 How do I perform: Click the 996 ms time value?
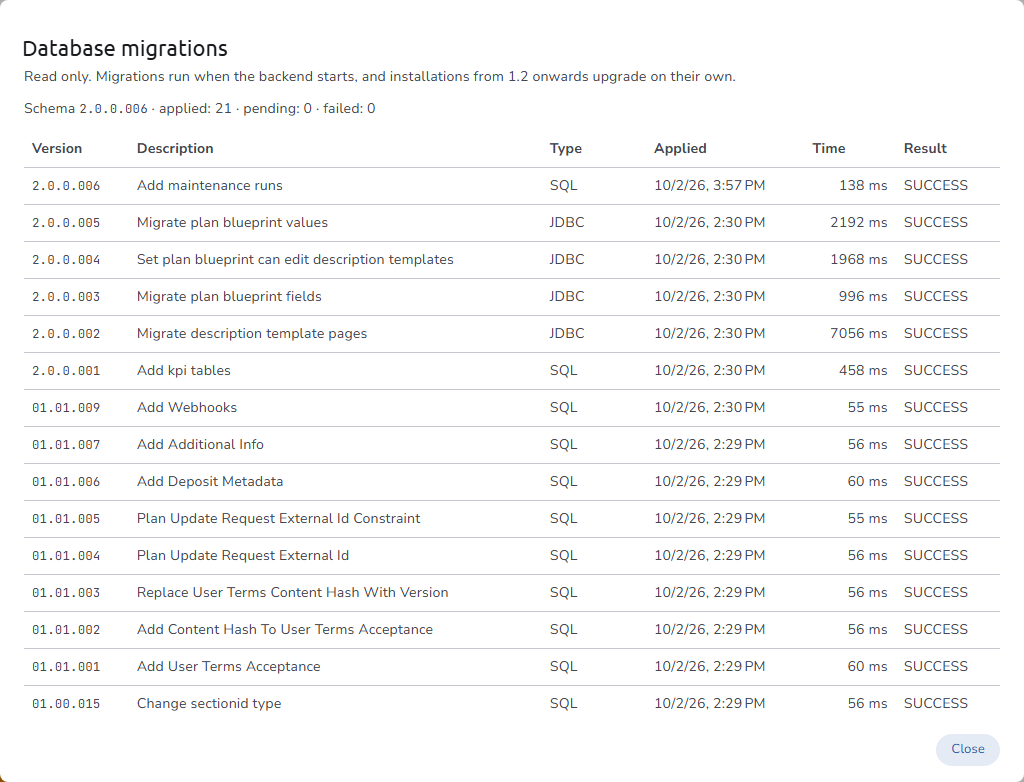click(863, 297)
